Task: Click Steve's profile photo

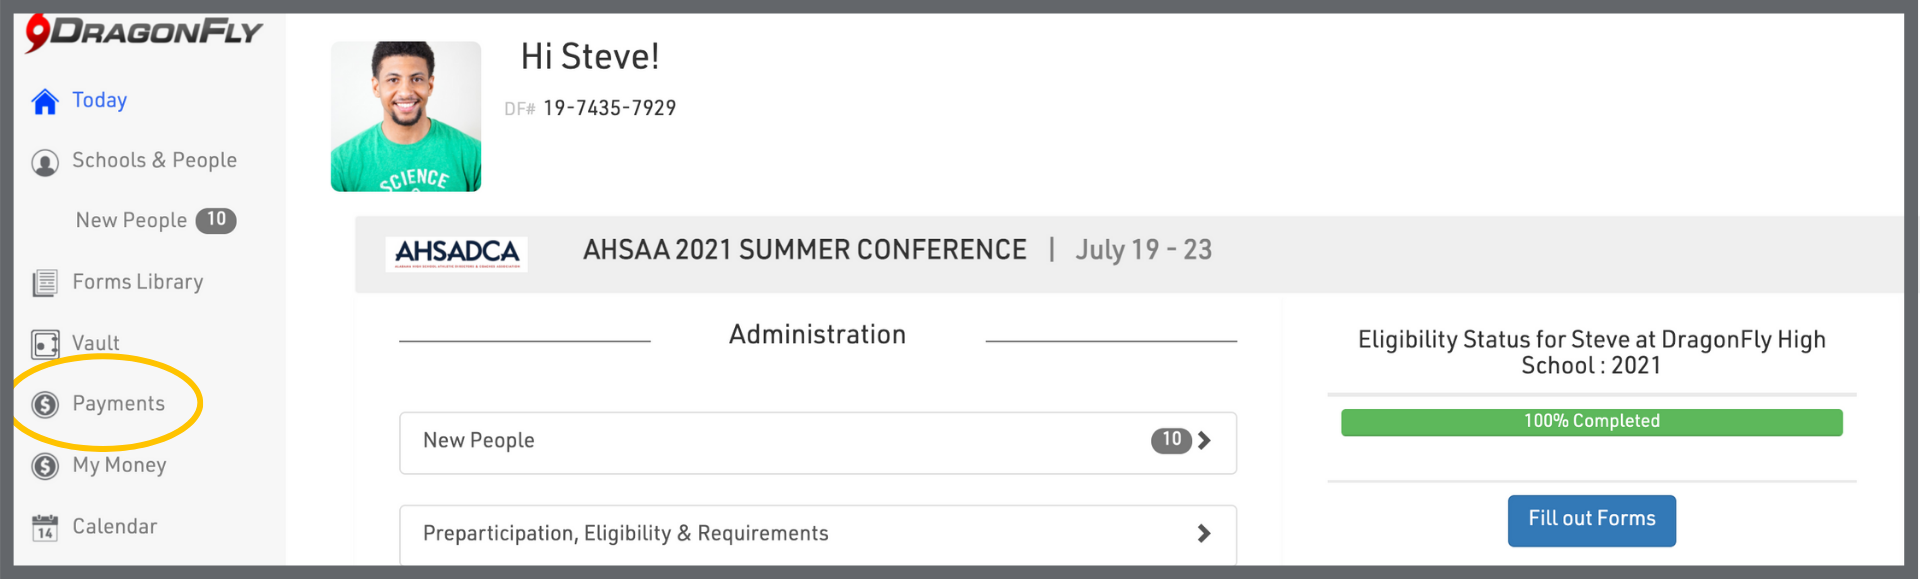Action: [406, 116]
